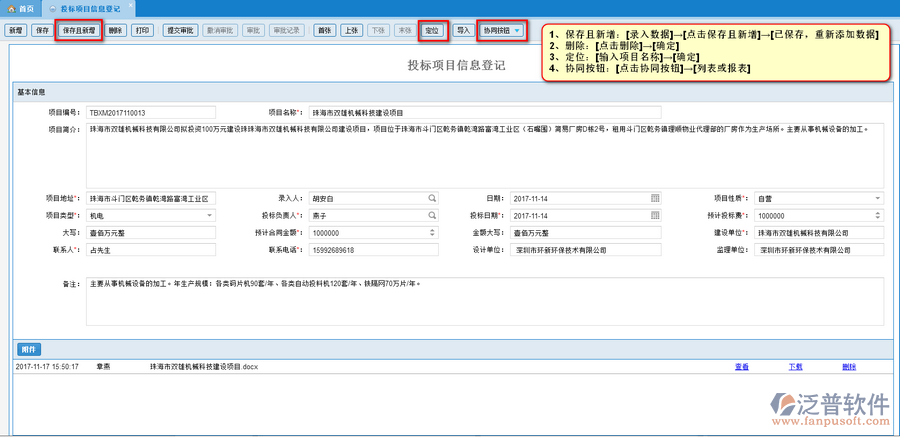Click the 删除 toolbar button

[116, 31]
